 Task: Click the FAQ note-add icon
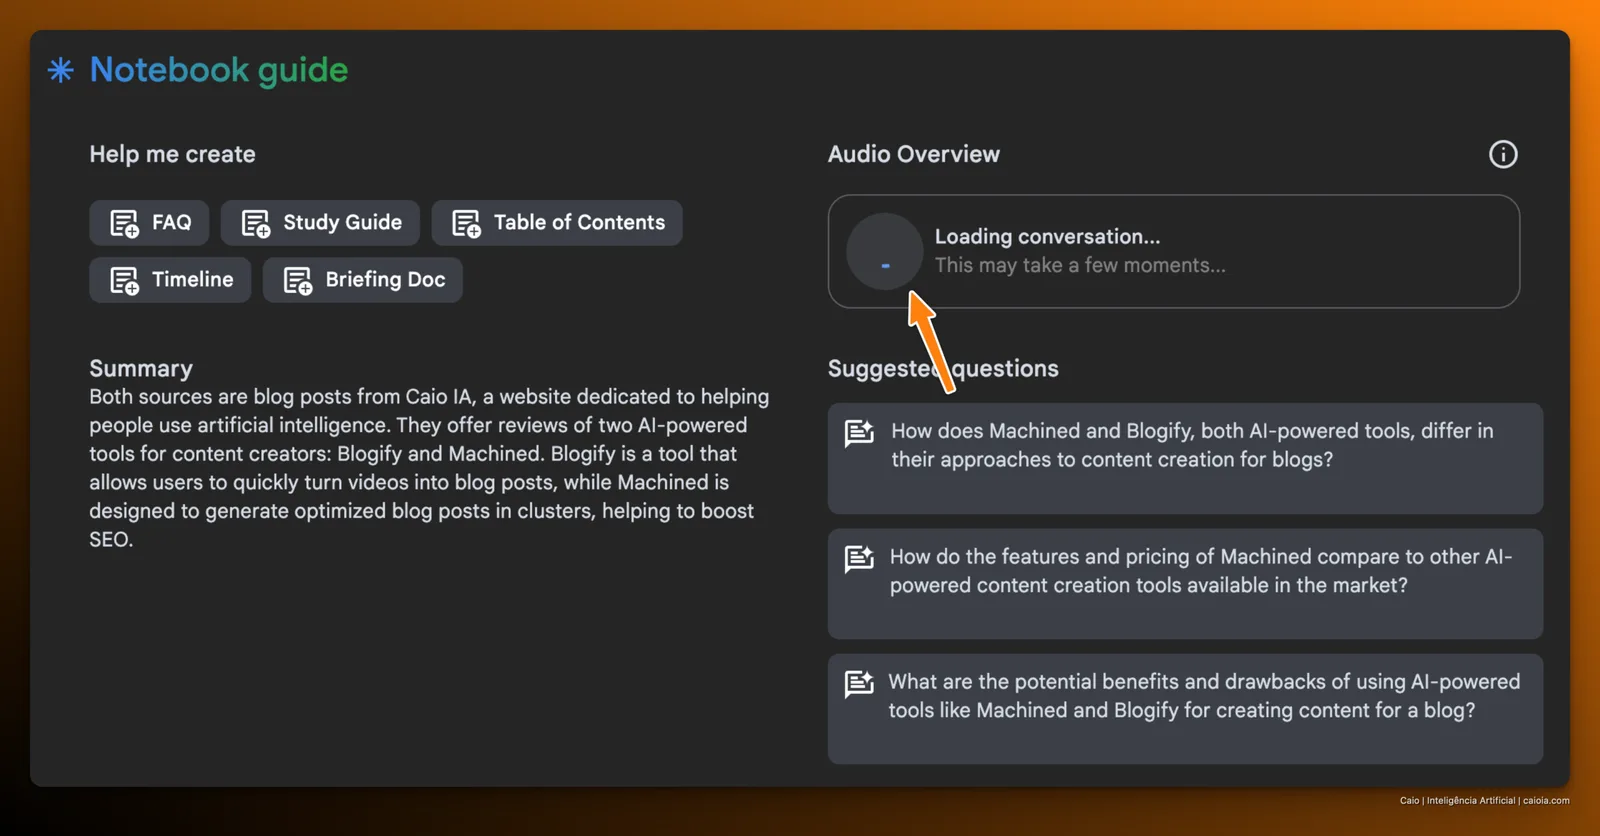pos(124,223)
